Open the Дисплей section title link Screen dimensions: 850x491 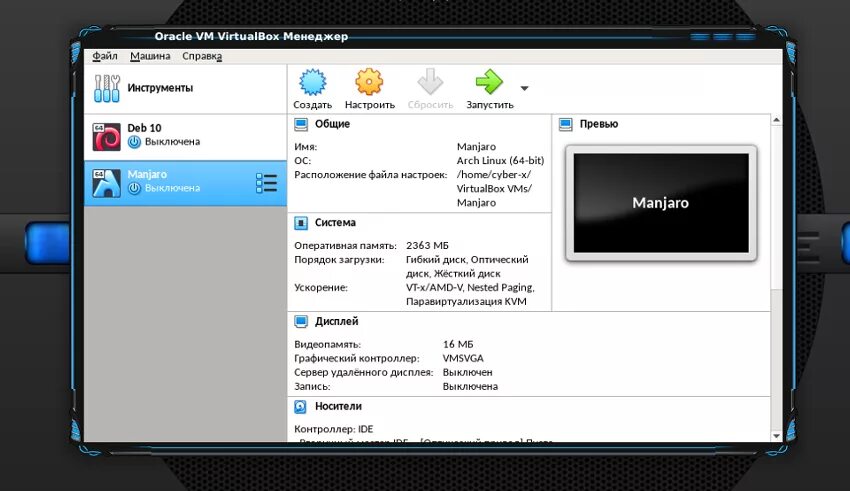pyautogui.click(x=337, y=321)
